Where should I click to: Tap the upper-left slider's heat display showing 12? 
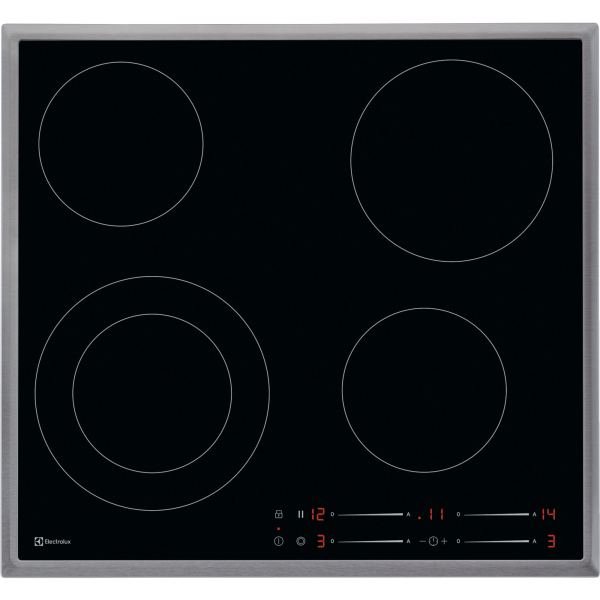(x=317, y=514)
